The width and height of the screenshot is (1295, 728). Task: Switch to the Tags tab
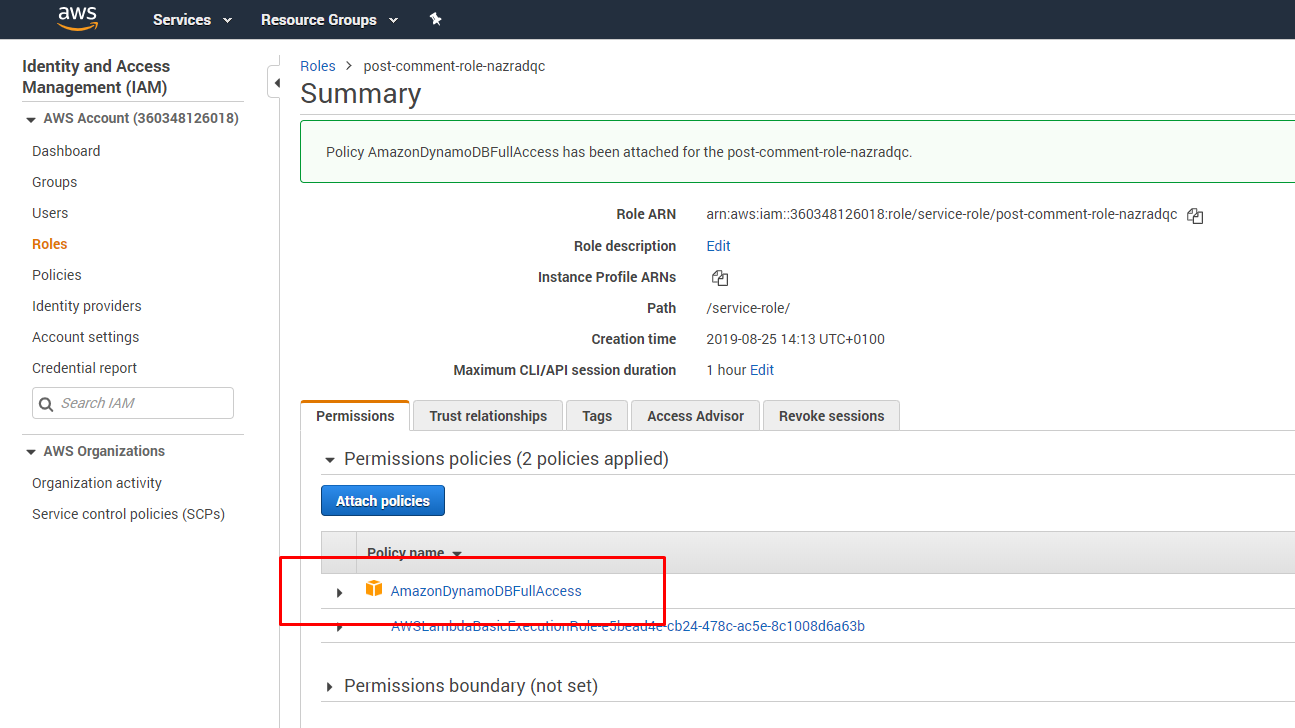click(597, 416)
